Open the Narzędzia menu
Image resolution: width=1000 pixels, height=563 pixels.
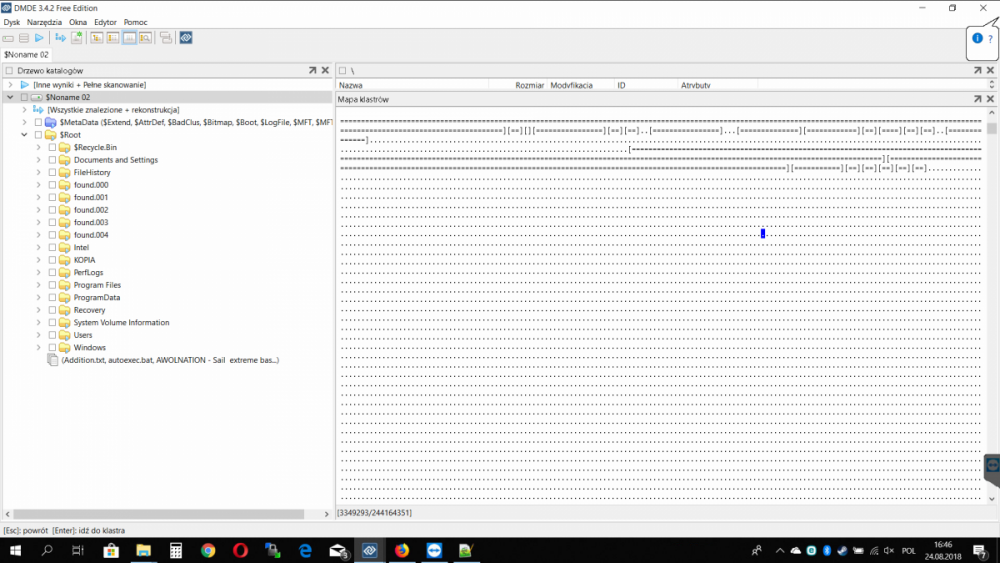click(44, 22)
